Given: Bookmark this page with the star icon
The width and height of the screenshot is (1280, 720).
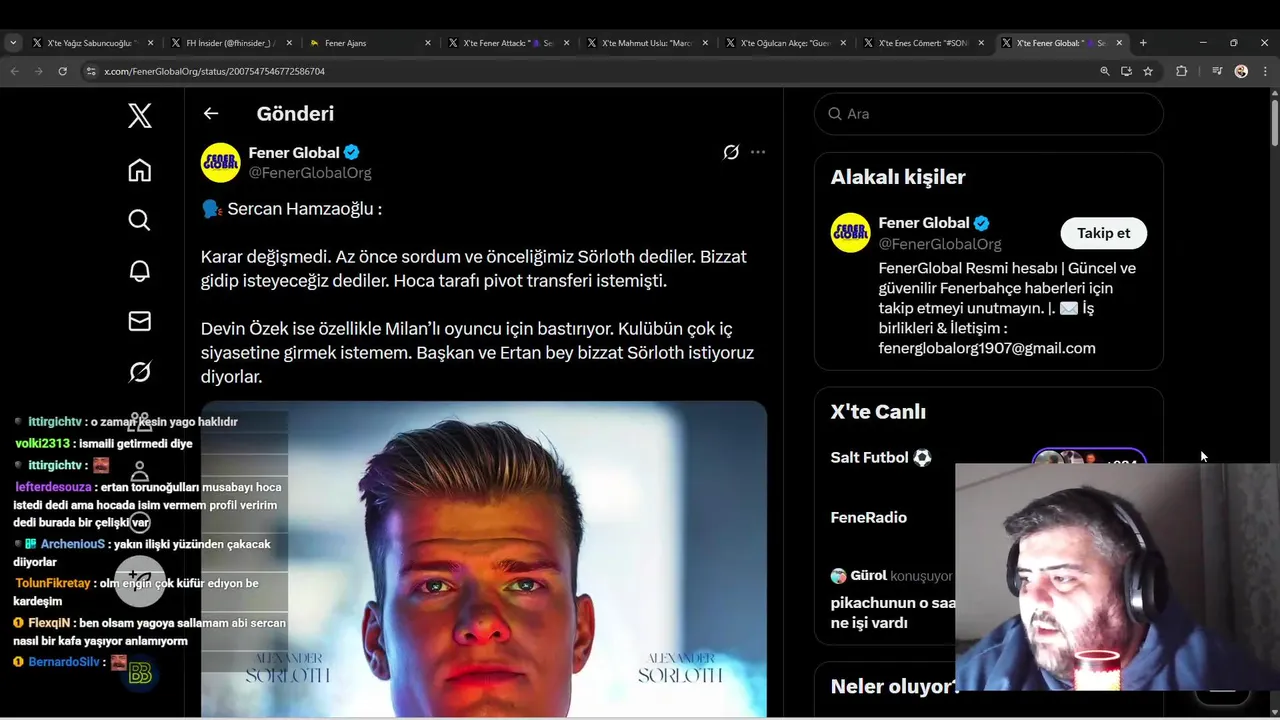Looking at the screenshot, I should point(1148,71).
